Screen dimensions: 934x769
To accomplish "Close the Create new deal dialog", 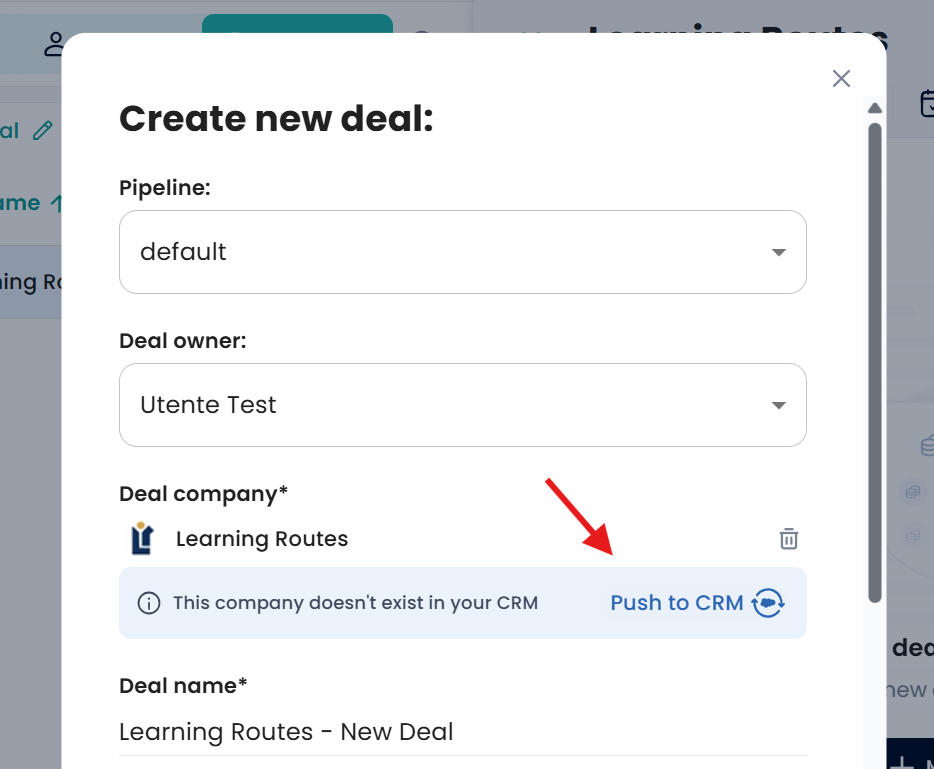I will tap(841, 79).
